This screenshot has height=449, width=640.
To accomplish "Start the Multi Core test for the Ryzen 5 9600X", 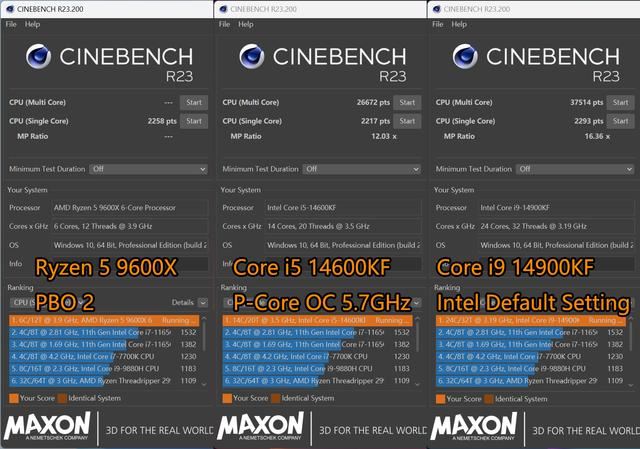I will coord(193,102).
